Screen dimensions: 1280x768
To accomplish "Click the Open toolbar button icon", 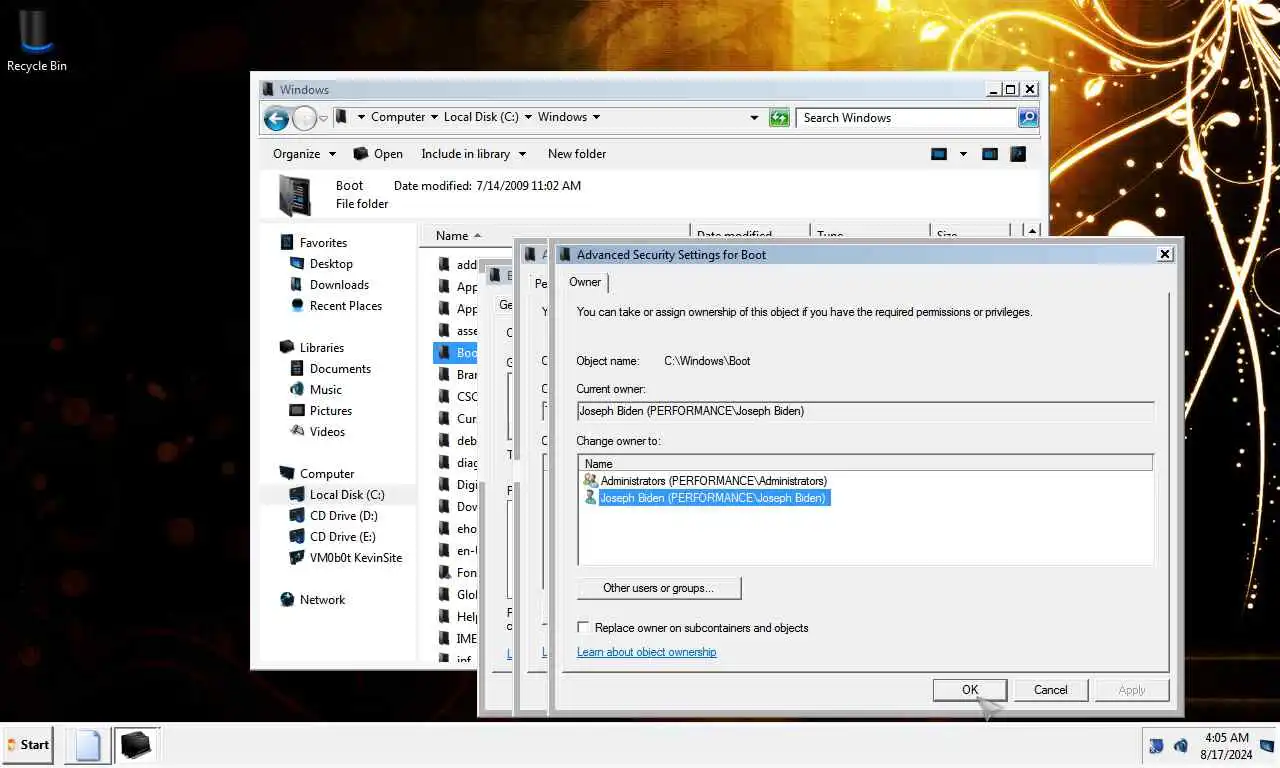I will click(x=361, y=154).
